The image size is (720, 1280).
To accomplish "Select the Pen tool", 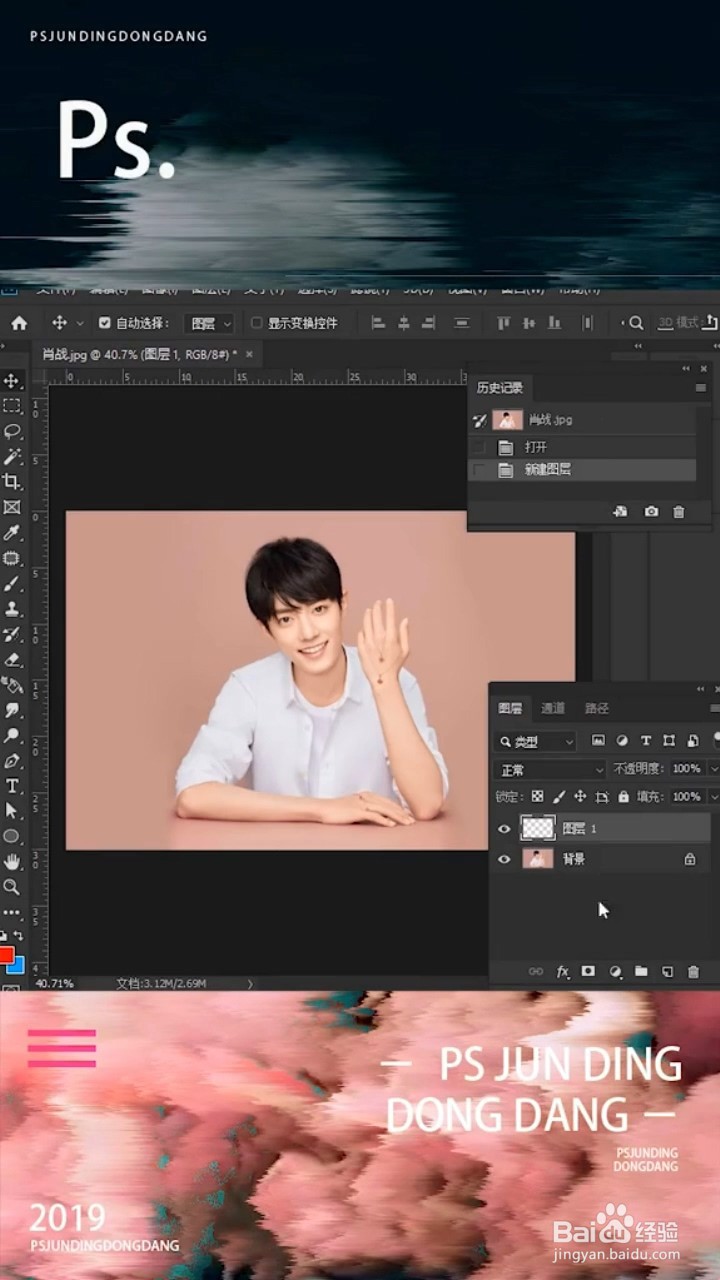I will point(12,761).
